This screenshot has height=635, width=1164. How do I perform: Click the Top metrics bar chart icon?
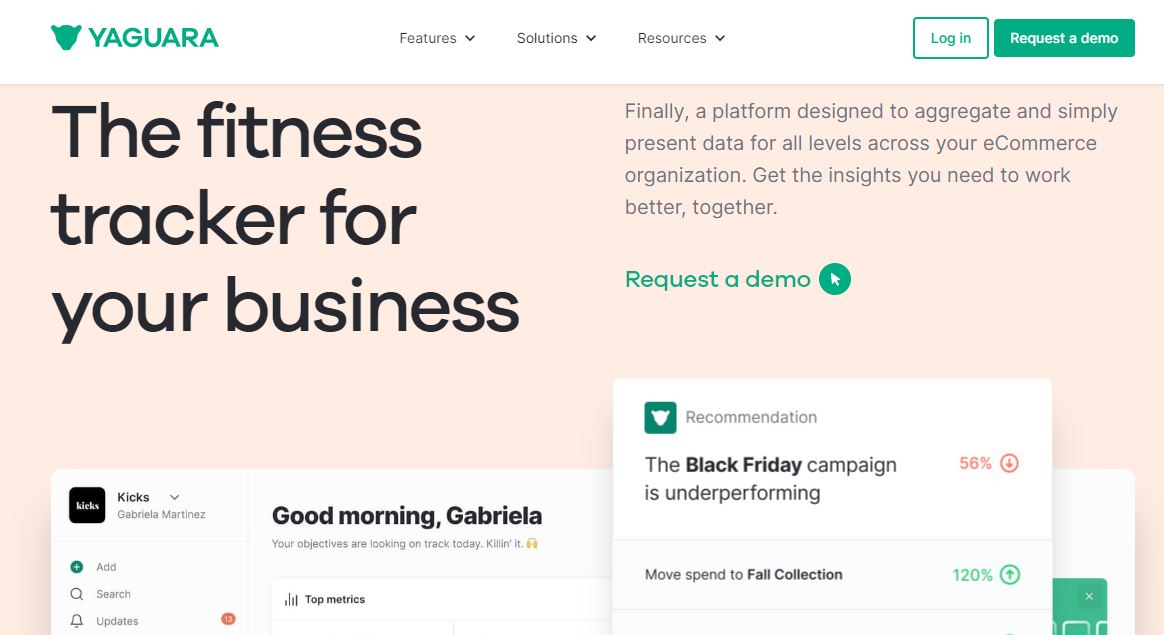point(291,600)
